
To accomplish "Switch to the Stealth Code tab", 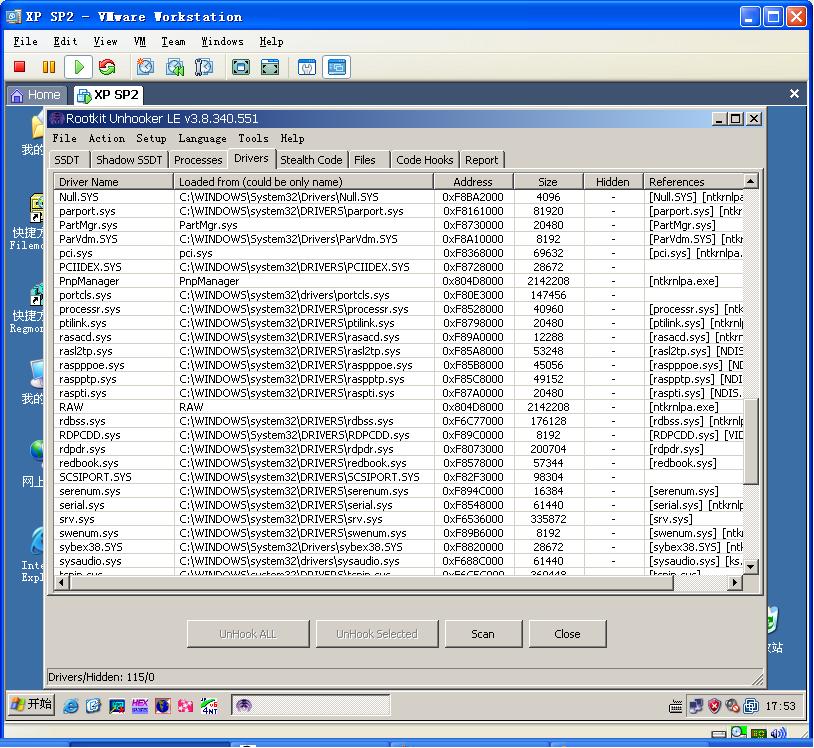I will pyautogui.click(x=311, y=160).
